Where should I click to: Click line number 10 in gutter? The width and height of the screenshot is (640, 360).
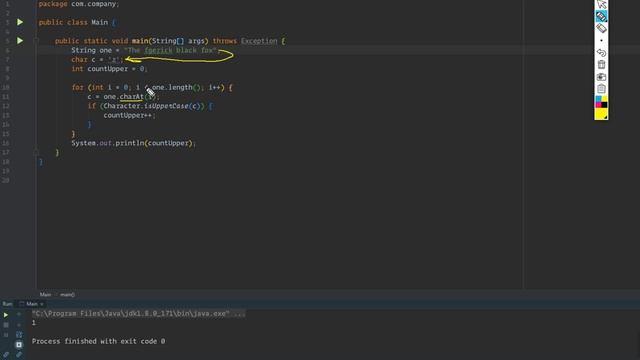[6, 87]
